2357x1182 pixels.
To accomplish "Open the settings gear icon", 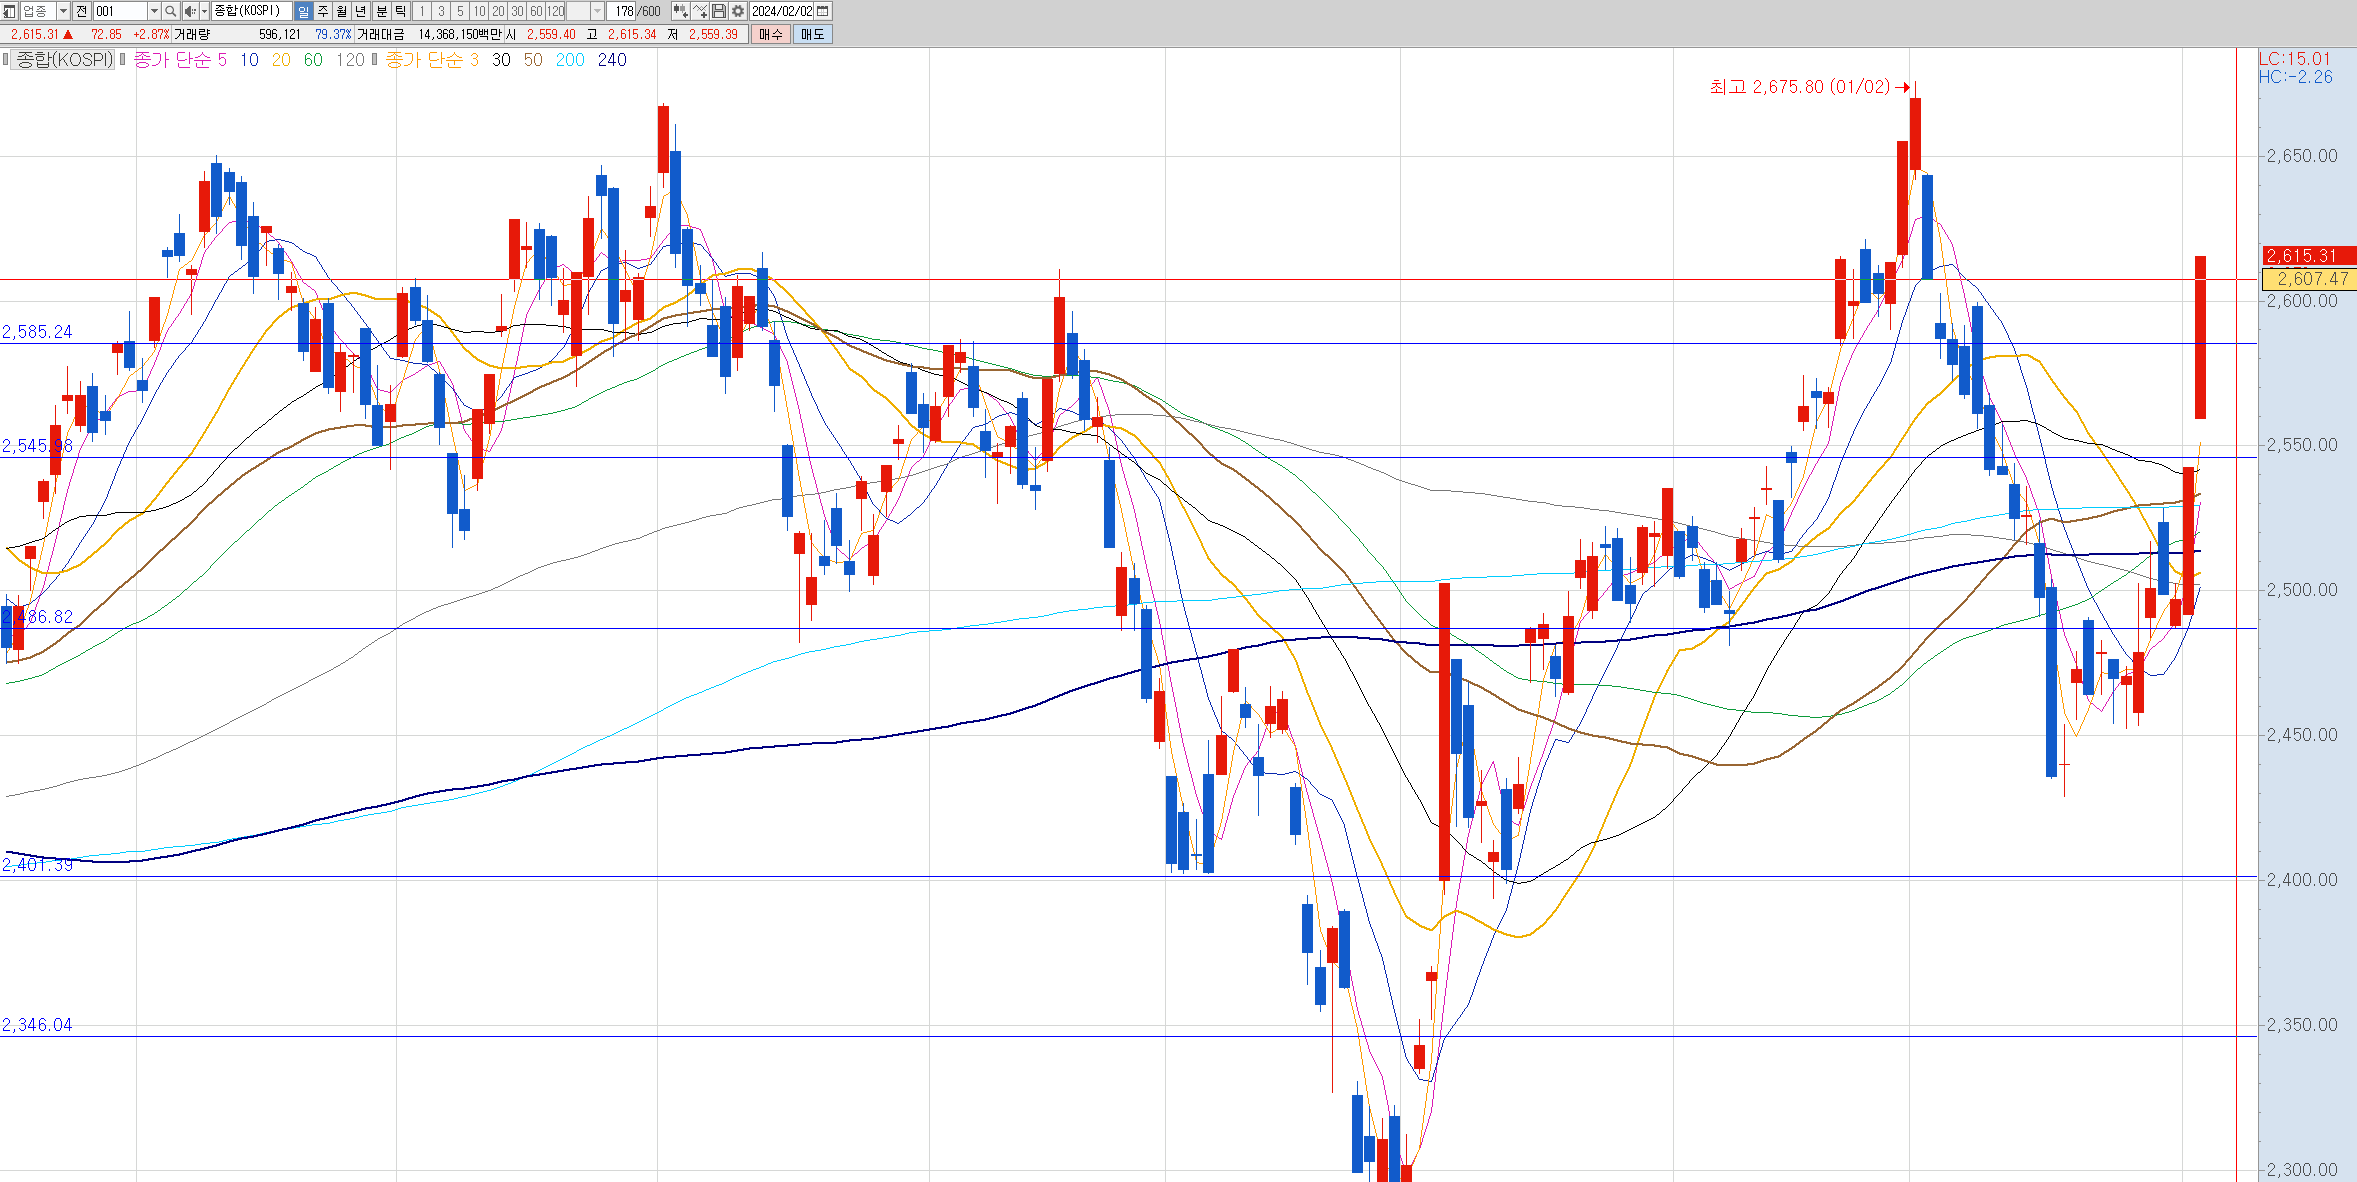I will coord(738,11).
